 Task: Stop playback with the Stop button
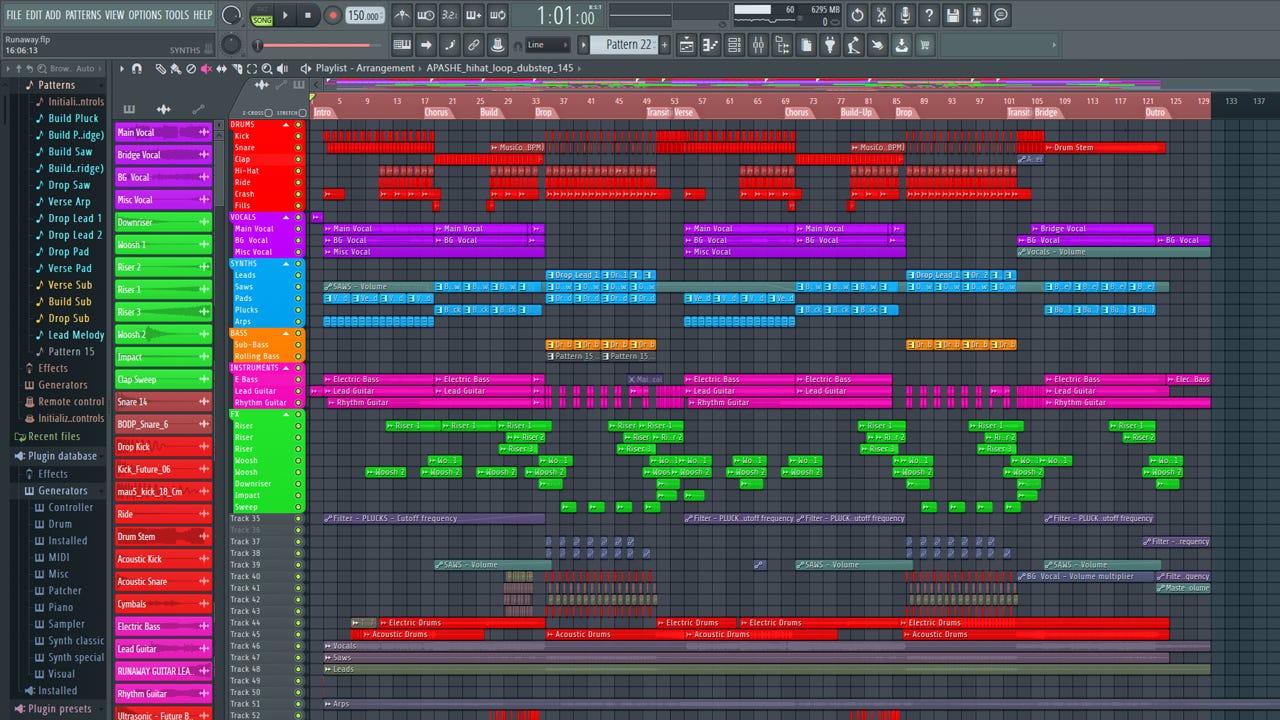click(x=308, y=15)
